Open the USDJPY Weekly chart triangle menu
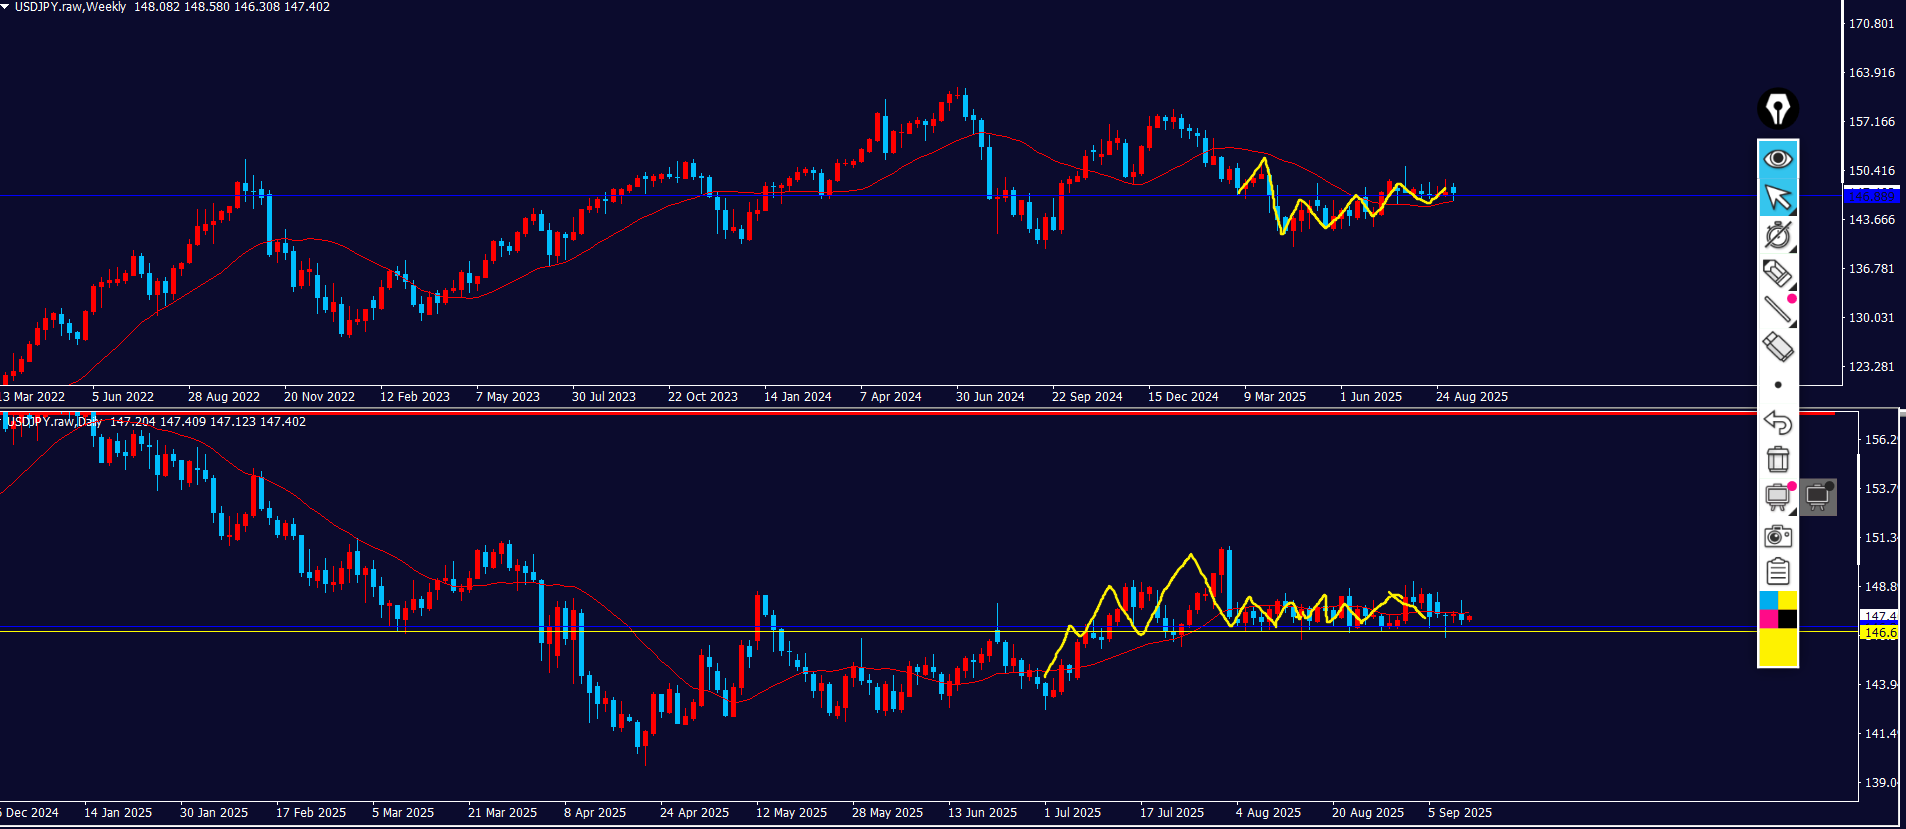1906x829 pixels. (5, 7)
